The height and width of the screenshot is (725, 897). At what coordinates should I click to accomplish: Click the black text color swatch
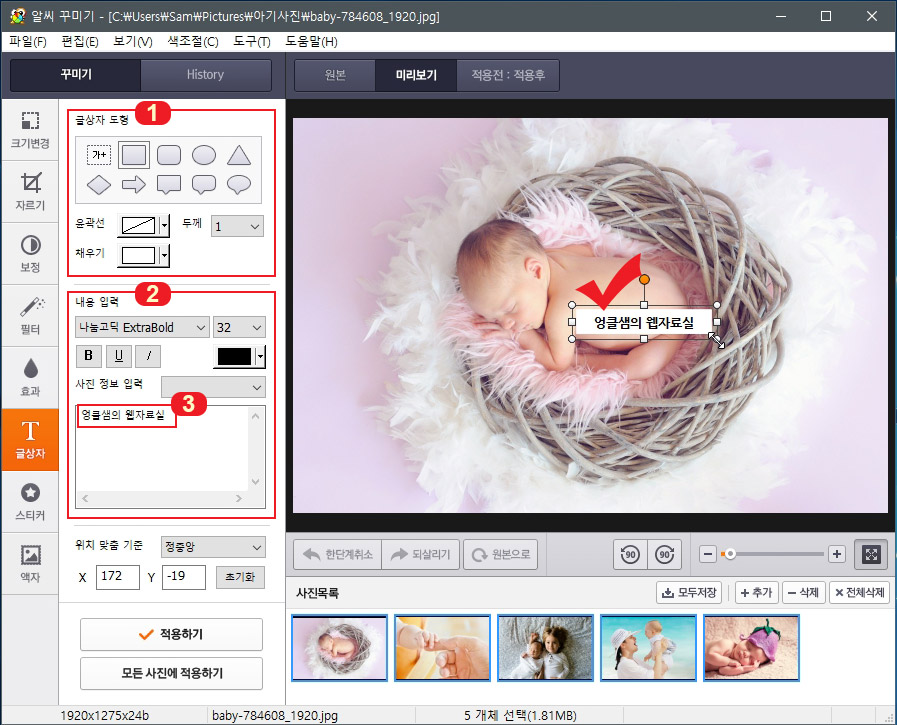tap(234, 356)
